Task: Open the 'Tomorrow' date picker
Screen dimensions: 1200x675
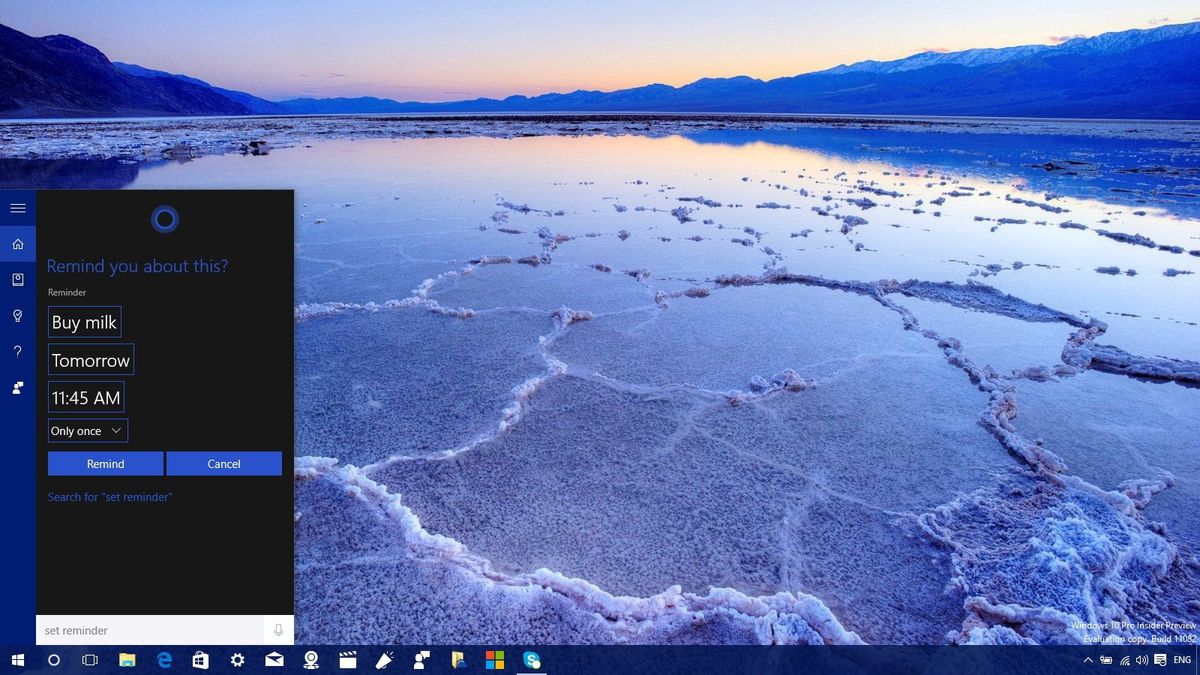Action: (x=90, y=359)
